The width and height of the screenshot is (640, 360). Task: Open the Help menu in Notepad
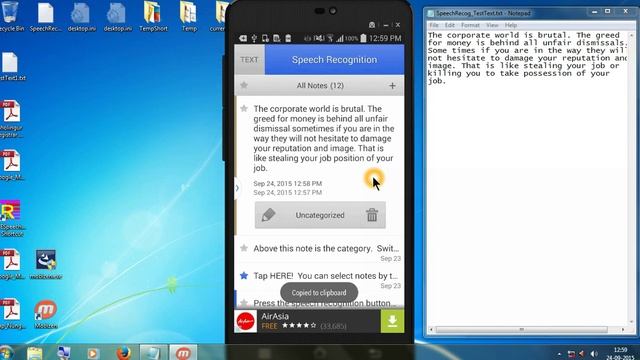tap(511, 25)
